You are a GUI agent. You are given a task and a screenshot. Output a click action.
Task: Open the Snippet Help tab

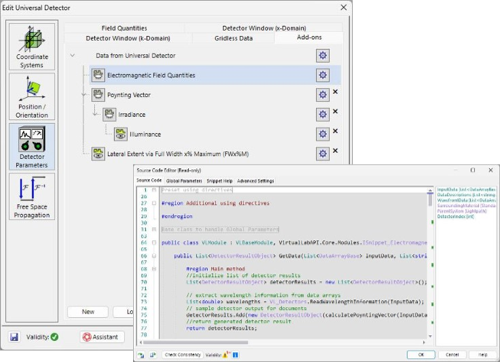click(219, 181)
